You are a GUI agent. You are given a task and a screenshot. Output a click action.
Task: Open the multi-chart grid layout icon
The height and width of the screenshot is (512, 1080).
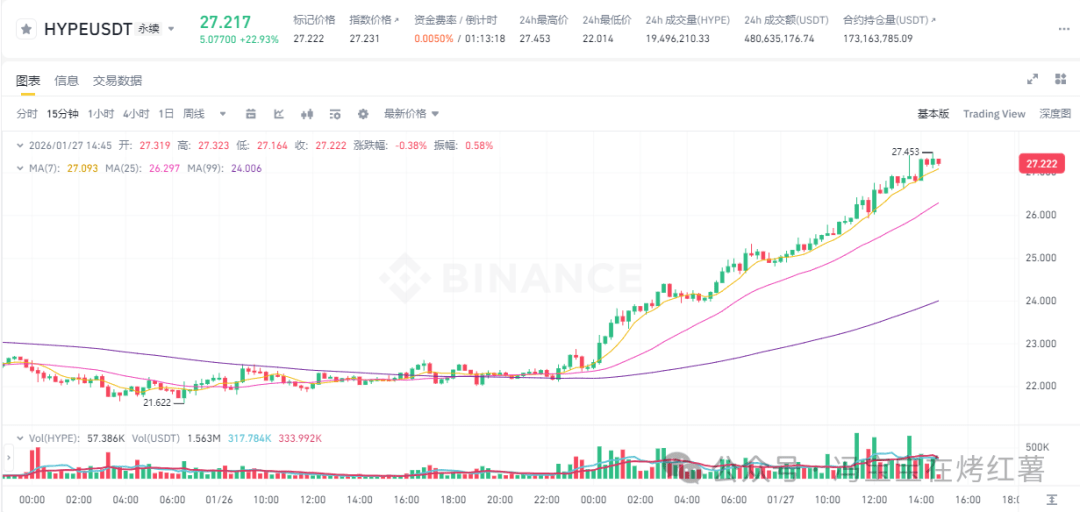[1061, 79]
